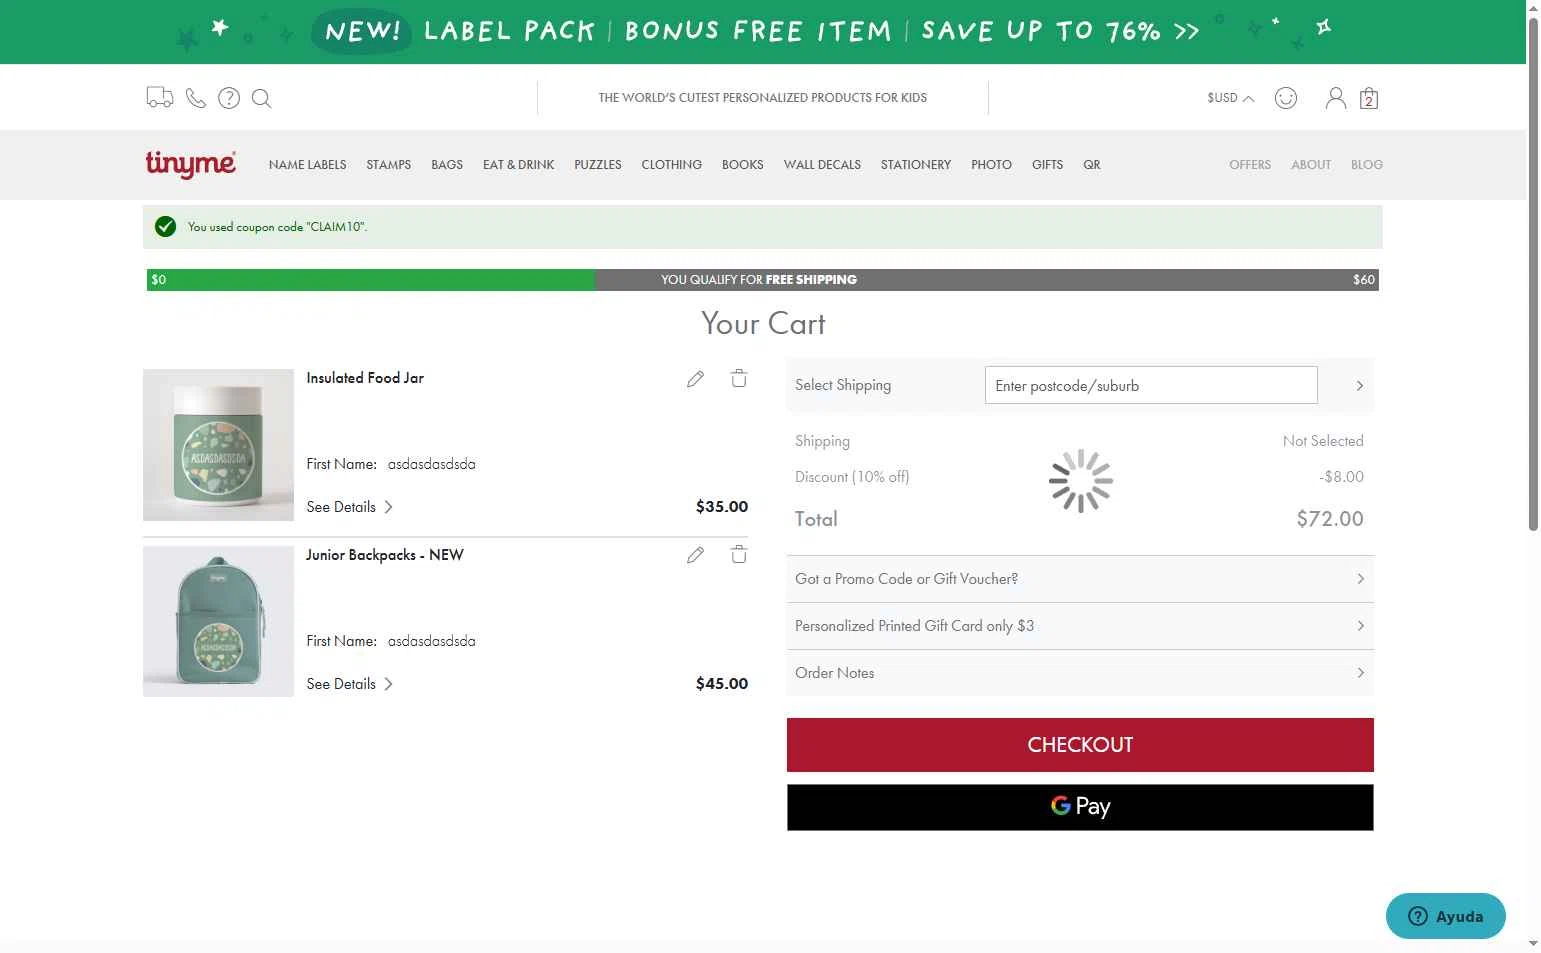Click the tinyme logo
This screenshot has width=1541, height=953.
pos(191,164)
